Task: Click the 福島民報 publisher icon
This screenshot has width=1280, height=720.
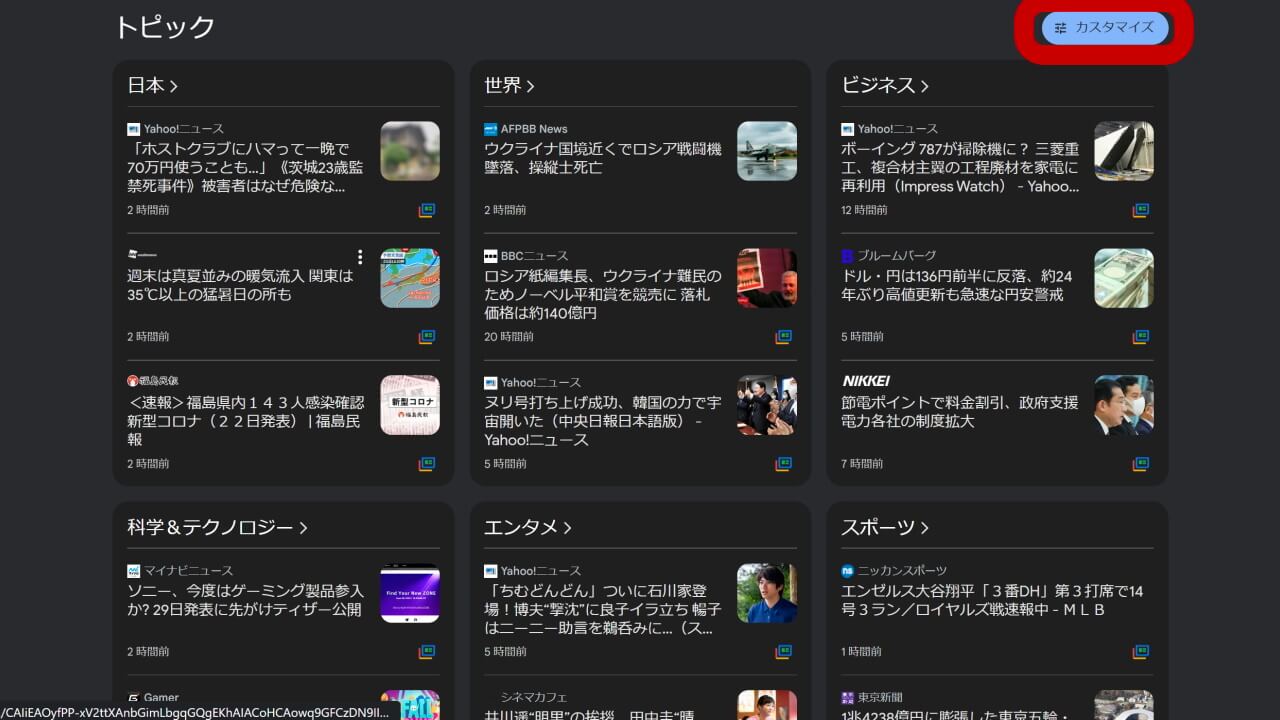Action: click(x=131, y=381)
